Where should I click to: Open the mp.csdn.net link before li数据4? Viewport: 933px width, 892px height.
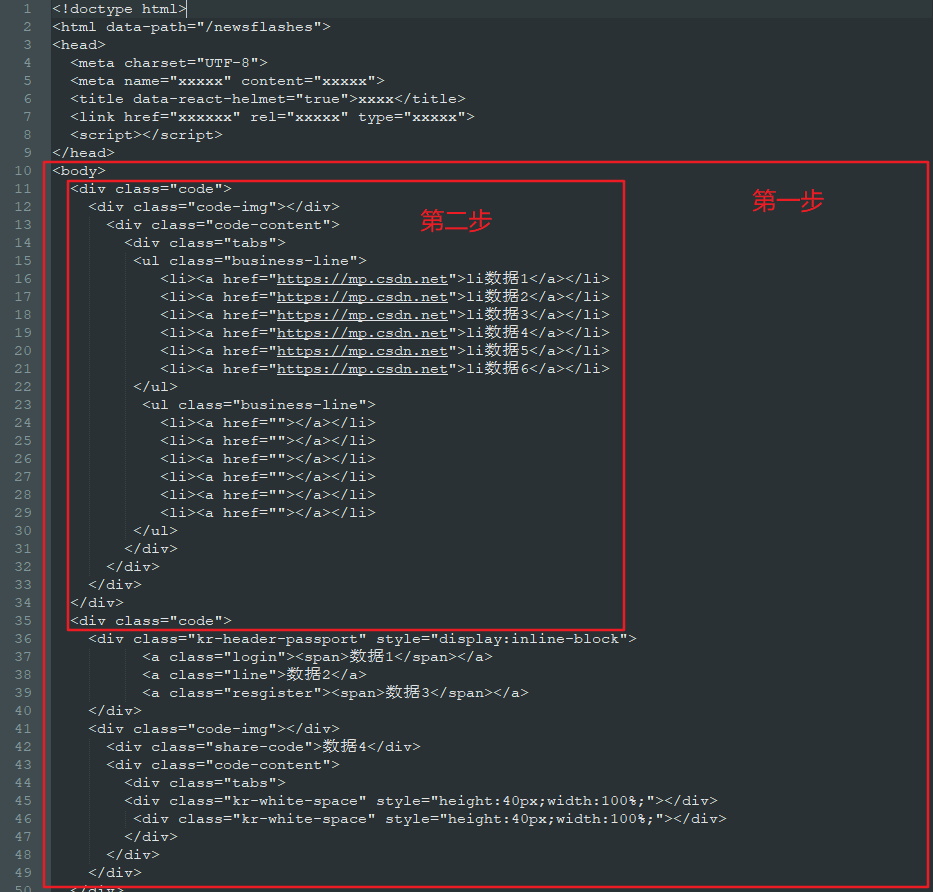tap(362, 333)
